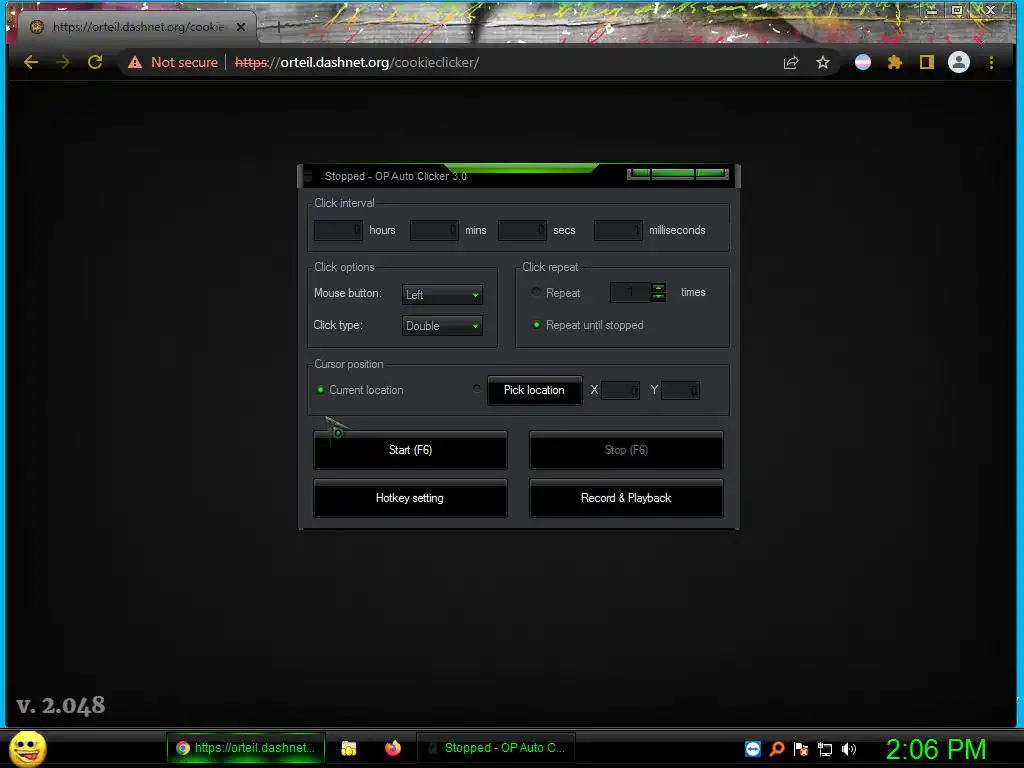Open Hotkey setting
Viewport: 1024px width, 768px height.
(x=410, y=498)
